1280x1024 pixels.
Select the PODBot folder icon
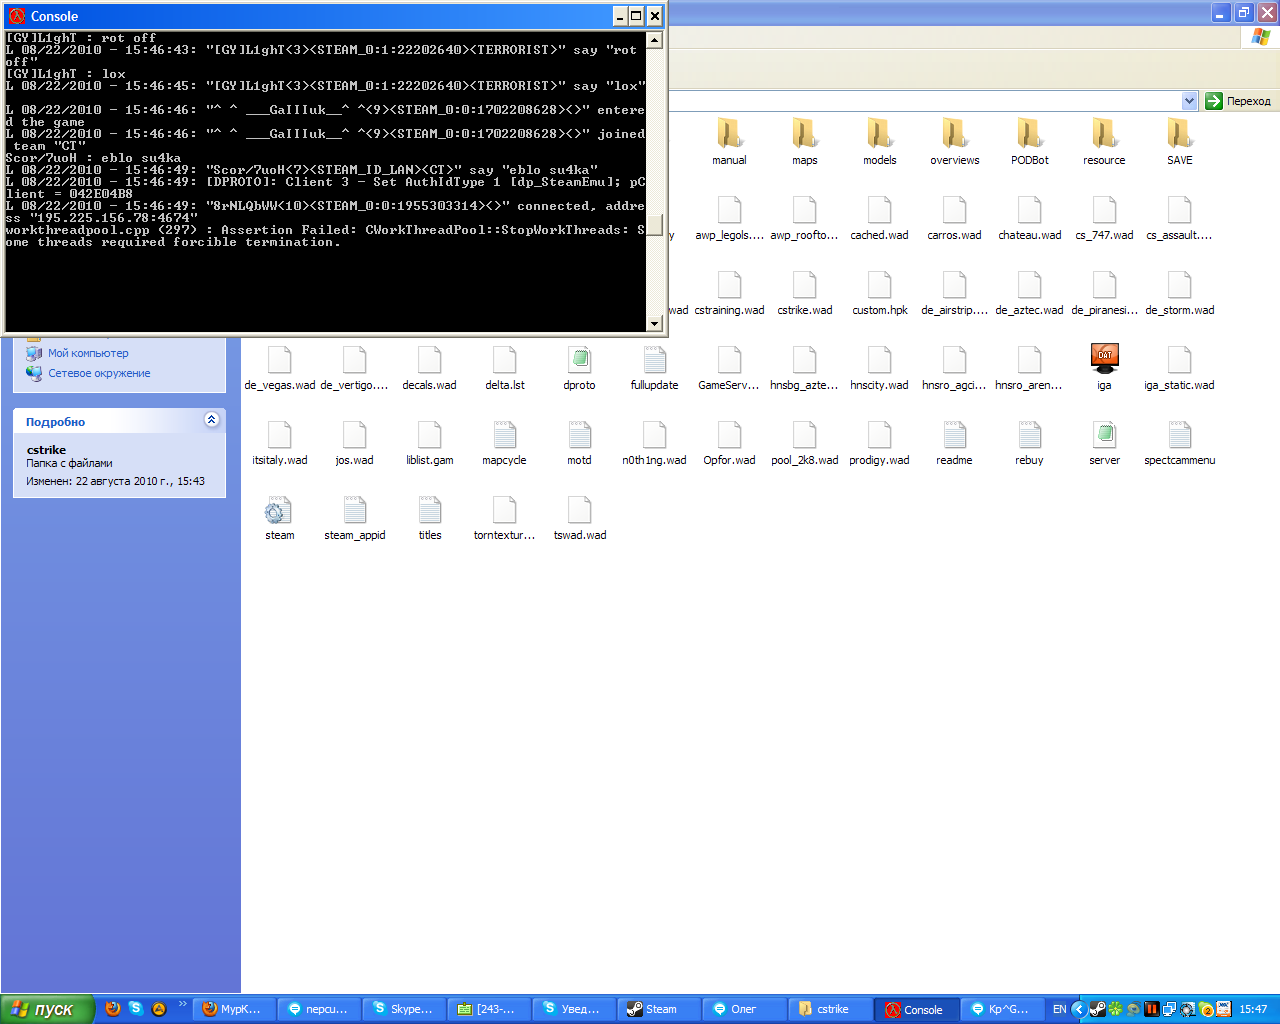(x=1029, y=134)
